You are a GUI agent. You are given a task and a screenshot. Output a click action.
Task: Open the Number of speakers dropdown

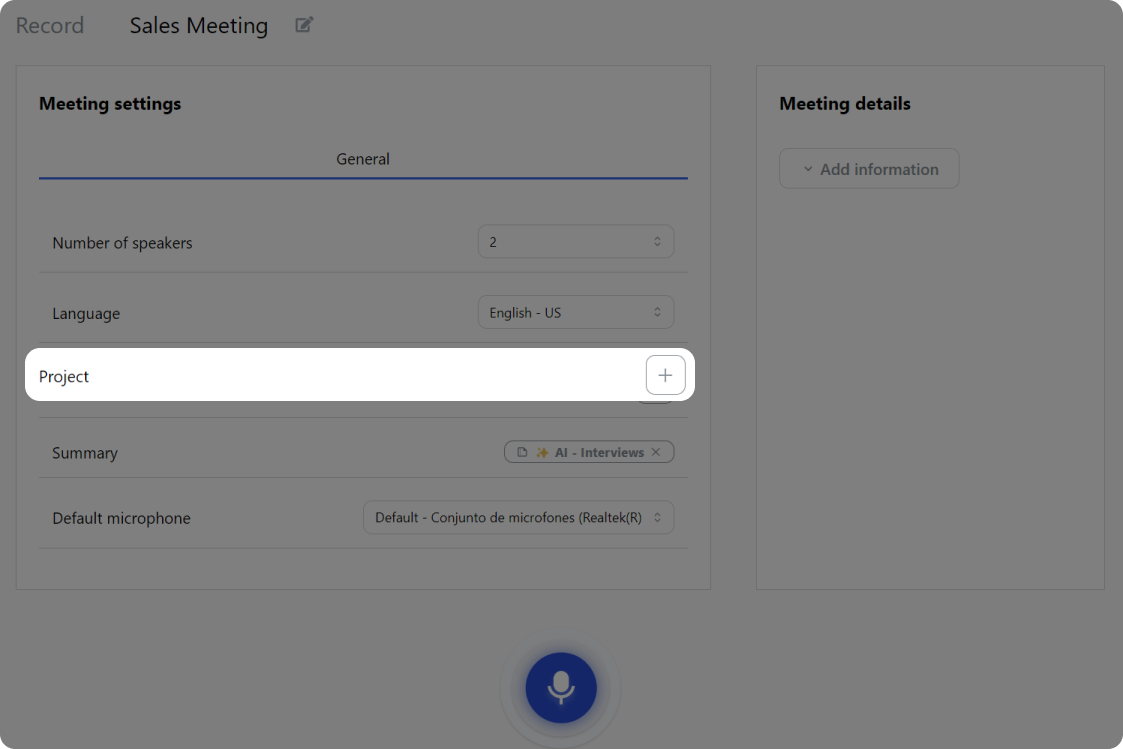click(x=575, y=242)
